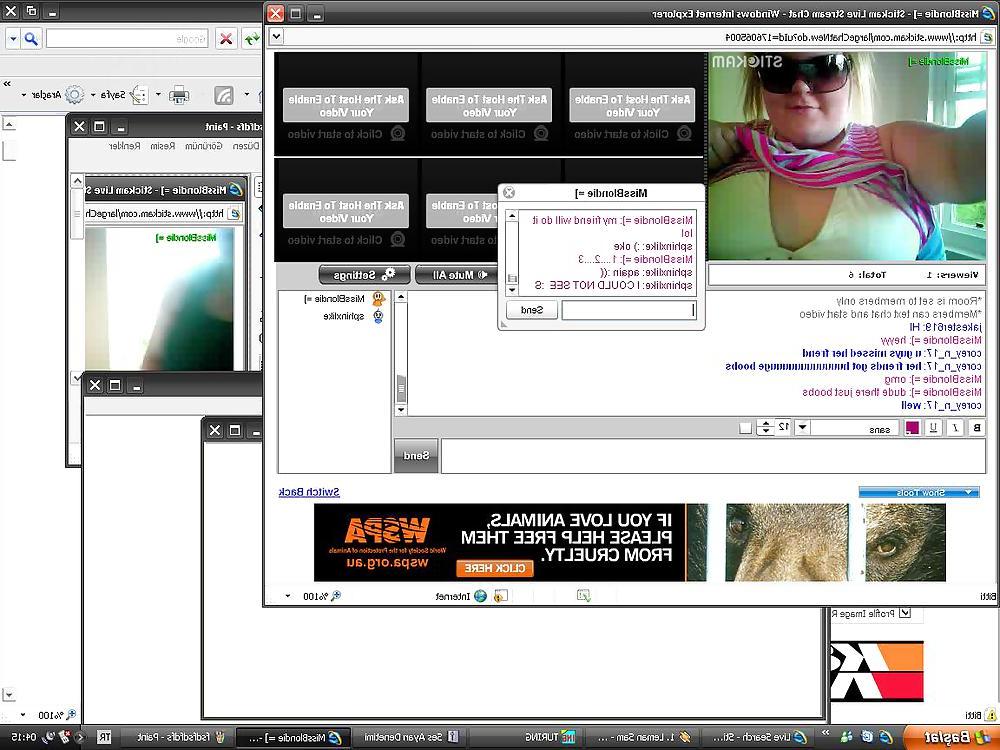Click the Google search box in background browser

[128, 39]
